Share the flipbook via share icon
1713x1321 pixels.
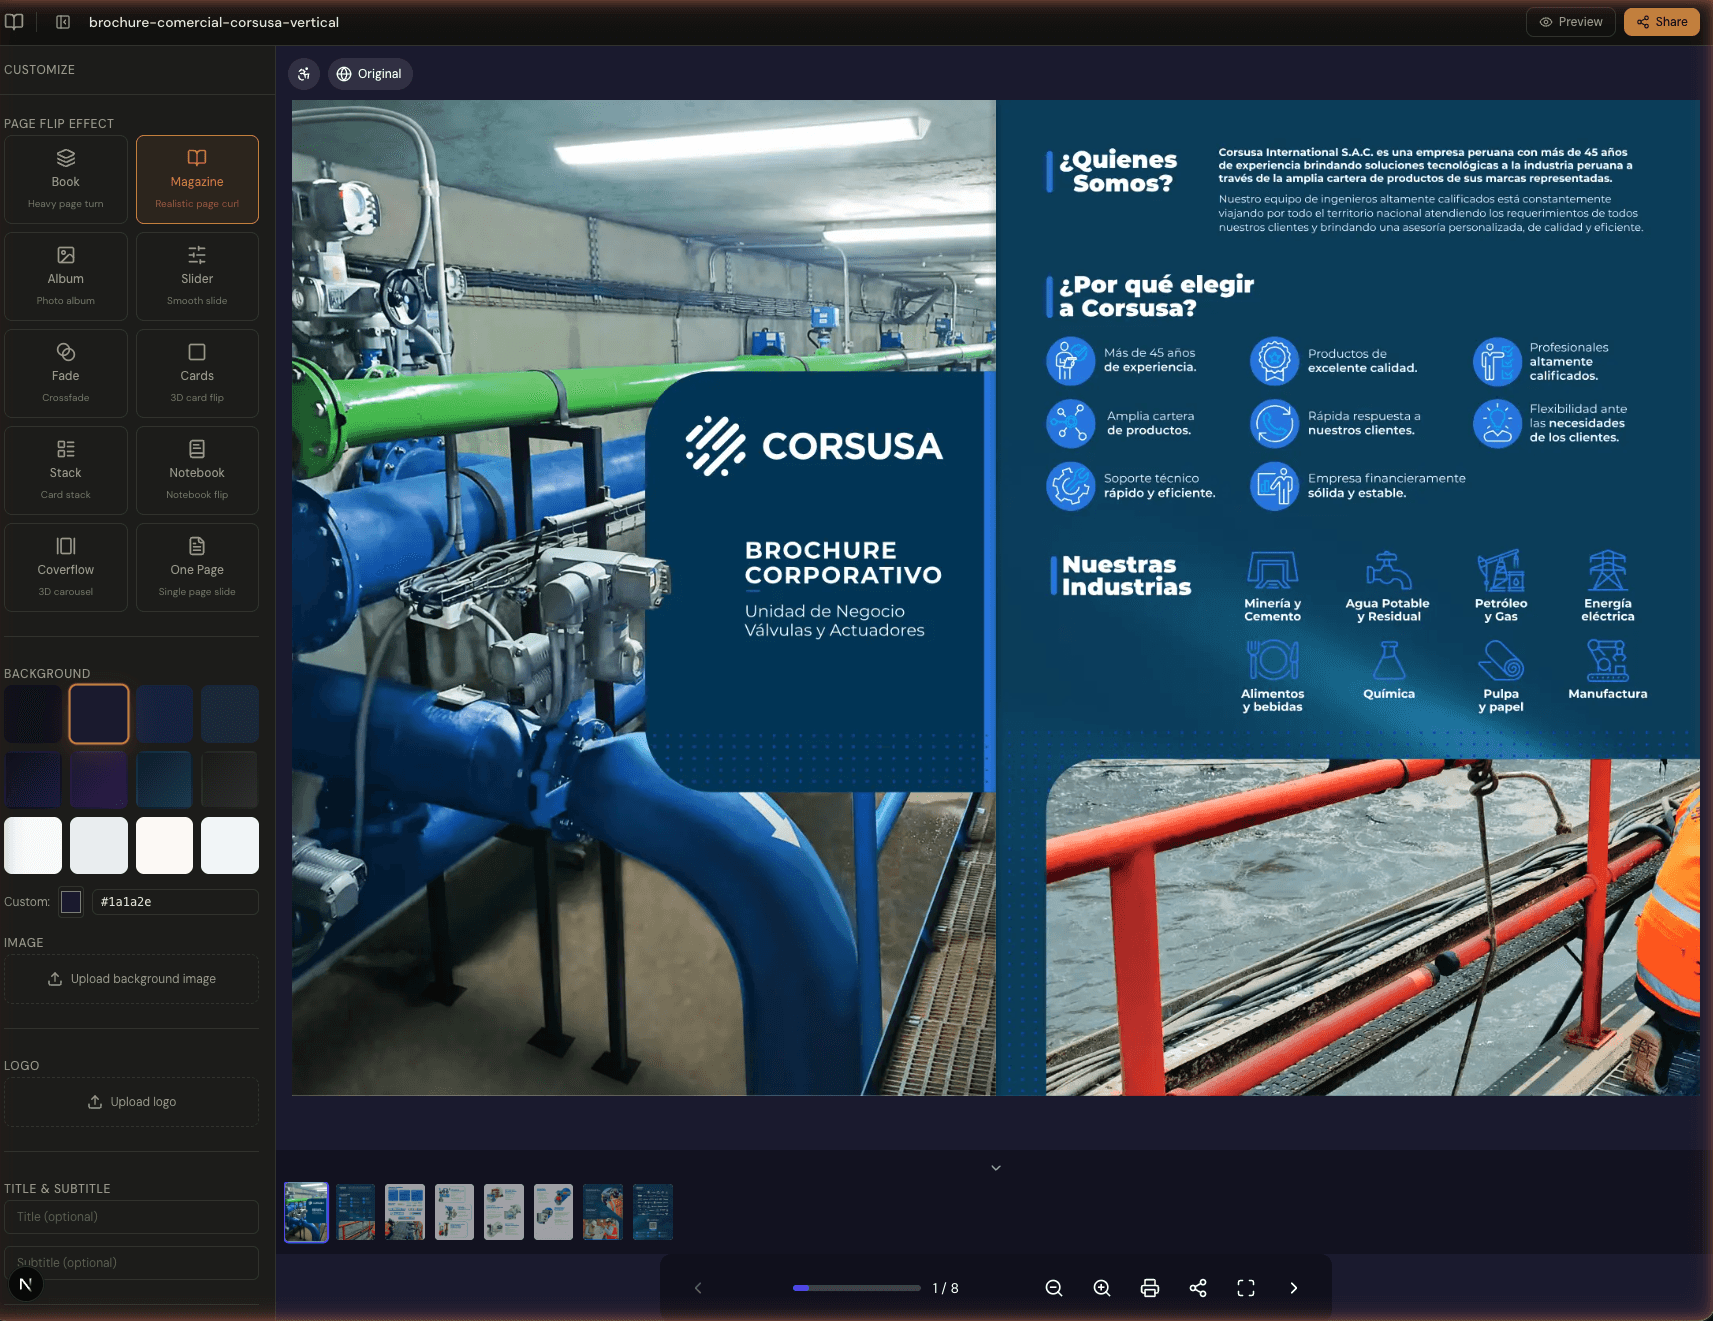click(x=1197, y=1288)
